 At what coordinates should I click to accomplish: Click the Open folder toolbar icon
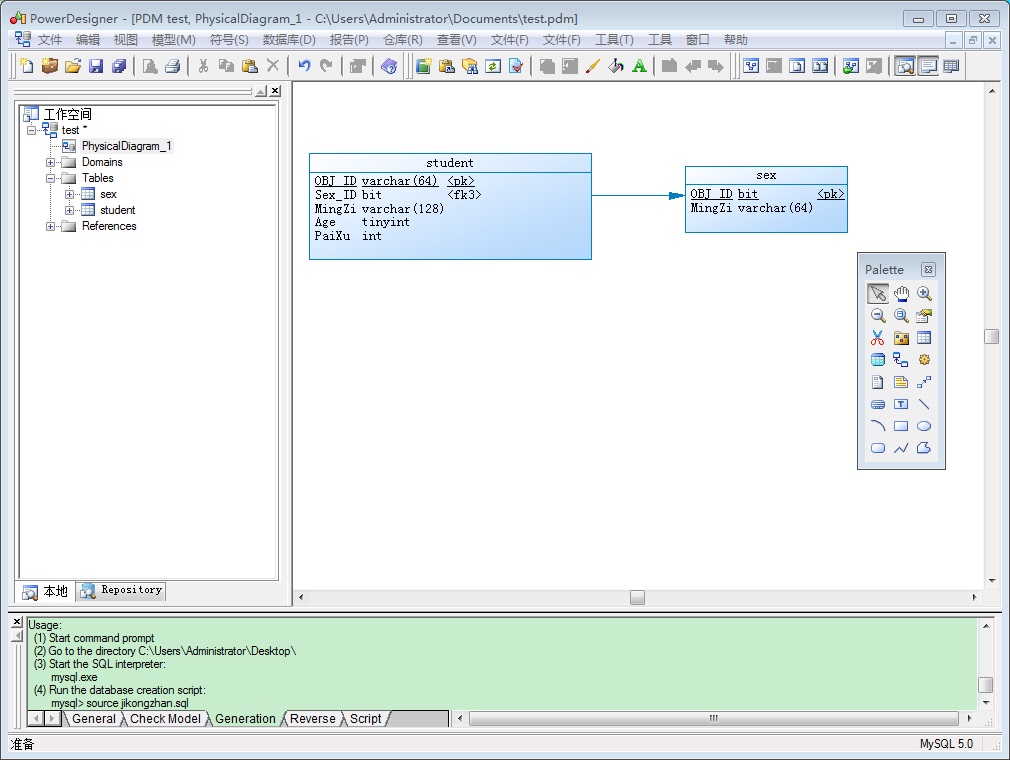click(73, 66)
